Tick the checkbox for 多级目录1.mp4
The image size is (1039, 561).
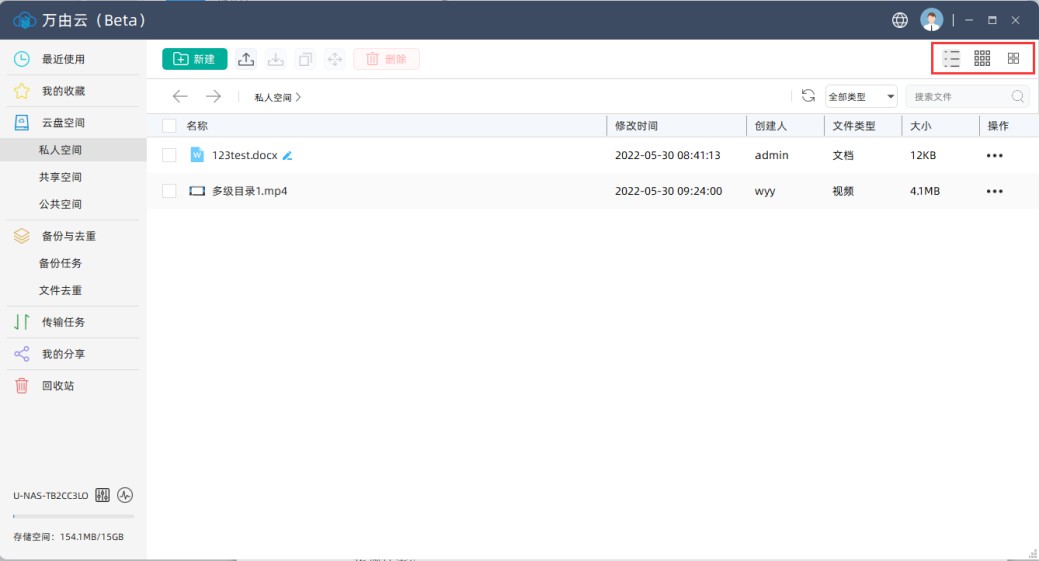169,191
